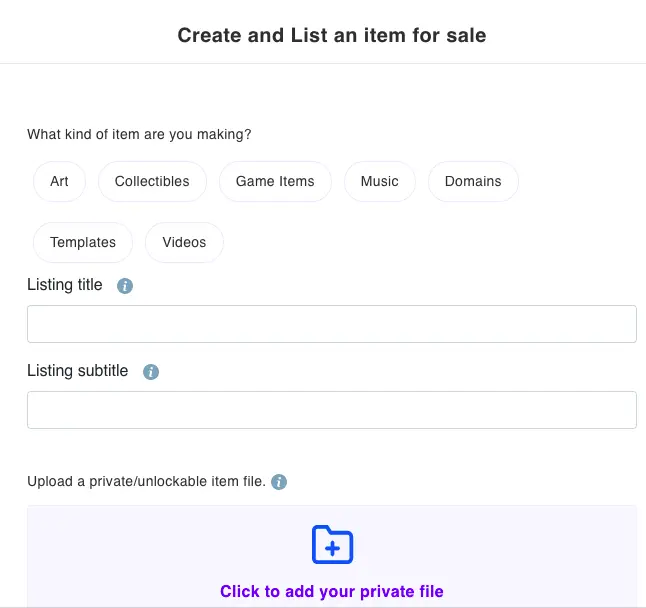
Task: Click 'Click to add your private file' link
Action: pyautogui.click(x=332, y=591)
